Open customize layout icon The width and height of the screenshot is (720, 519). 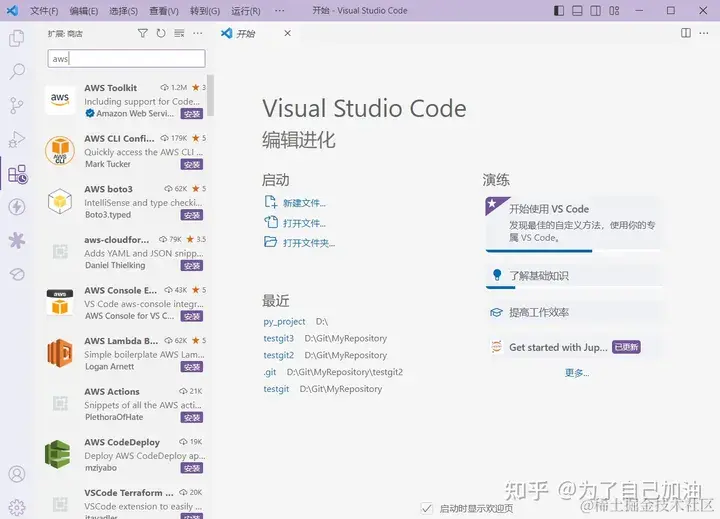614,11
